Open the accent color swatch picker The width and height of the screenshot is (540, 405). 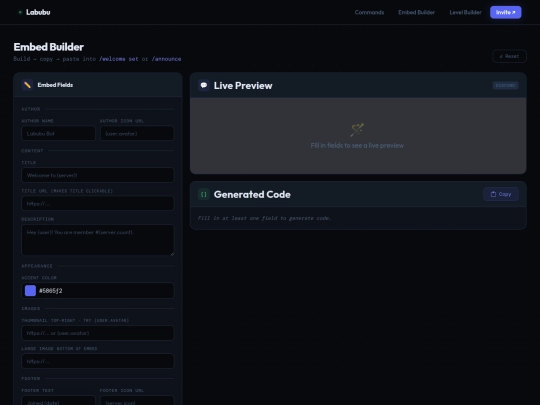pos(30,291)
